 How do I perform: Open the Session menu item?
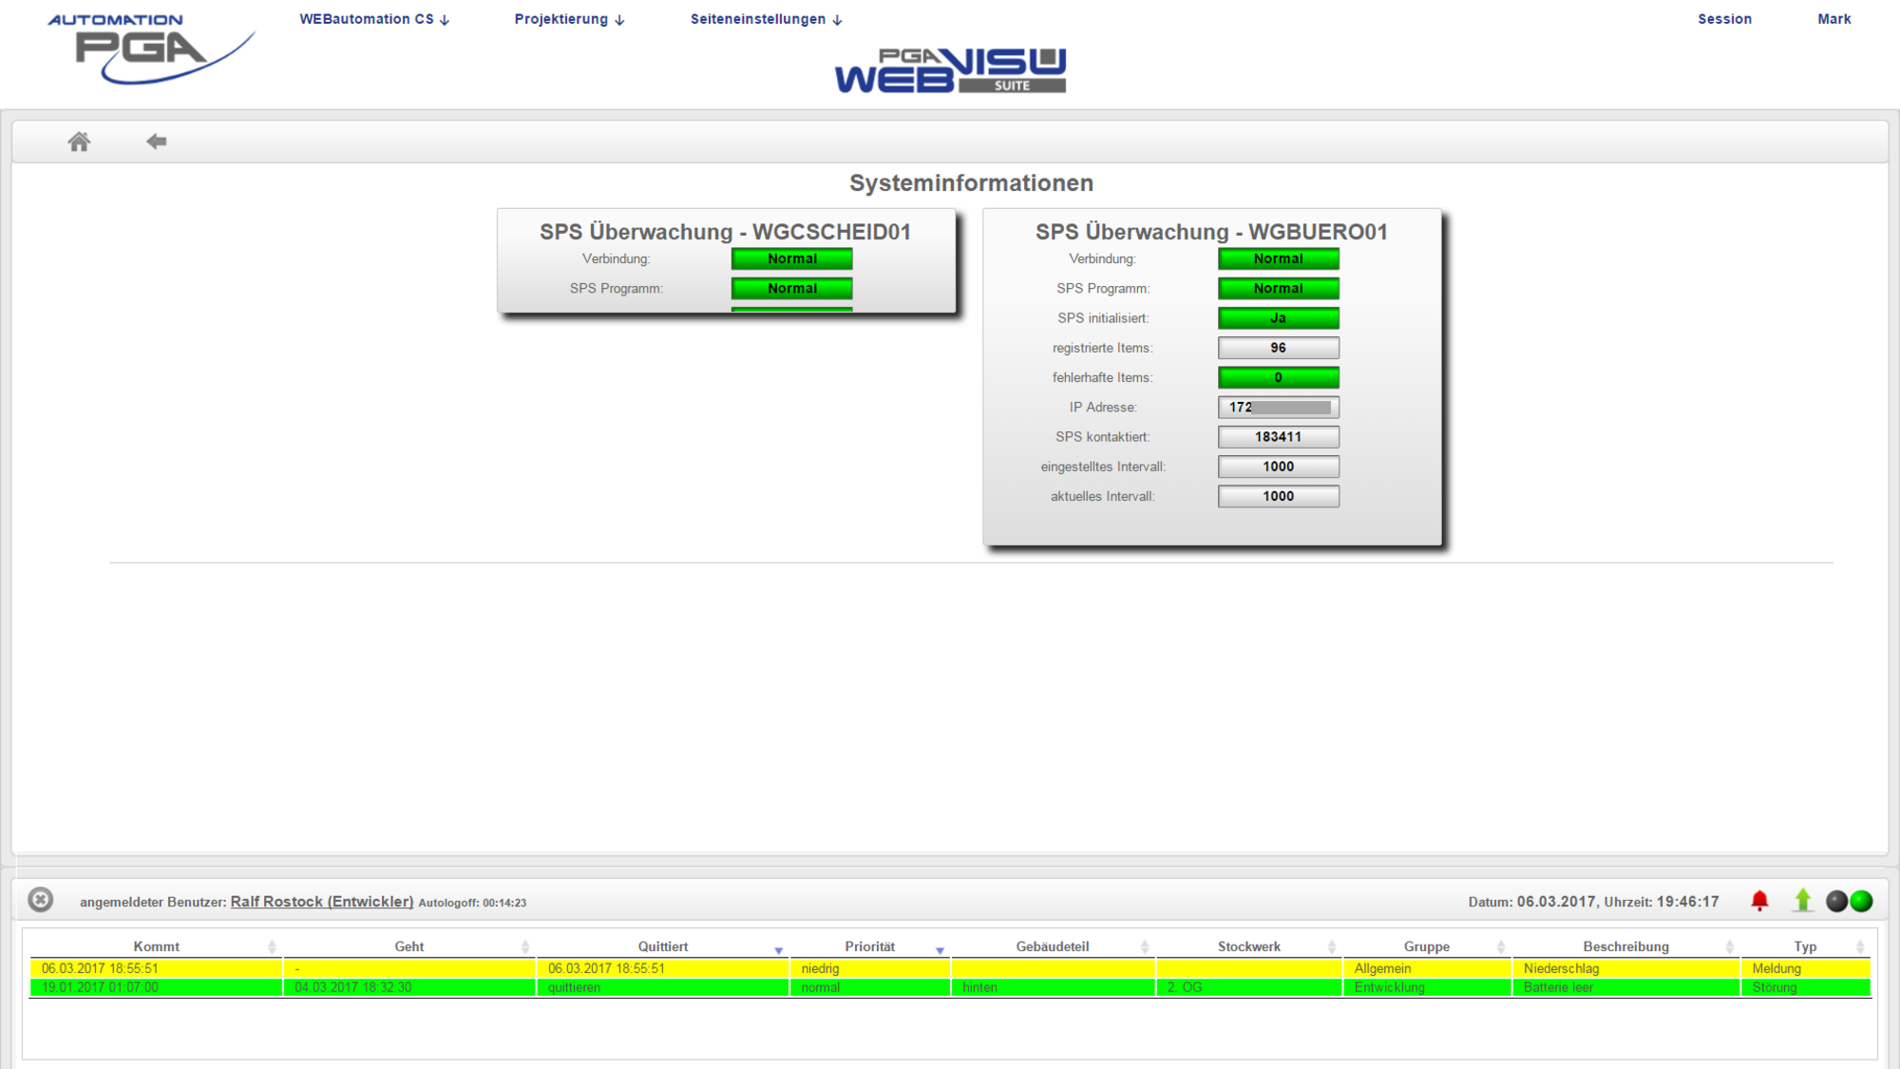1724,19
